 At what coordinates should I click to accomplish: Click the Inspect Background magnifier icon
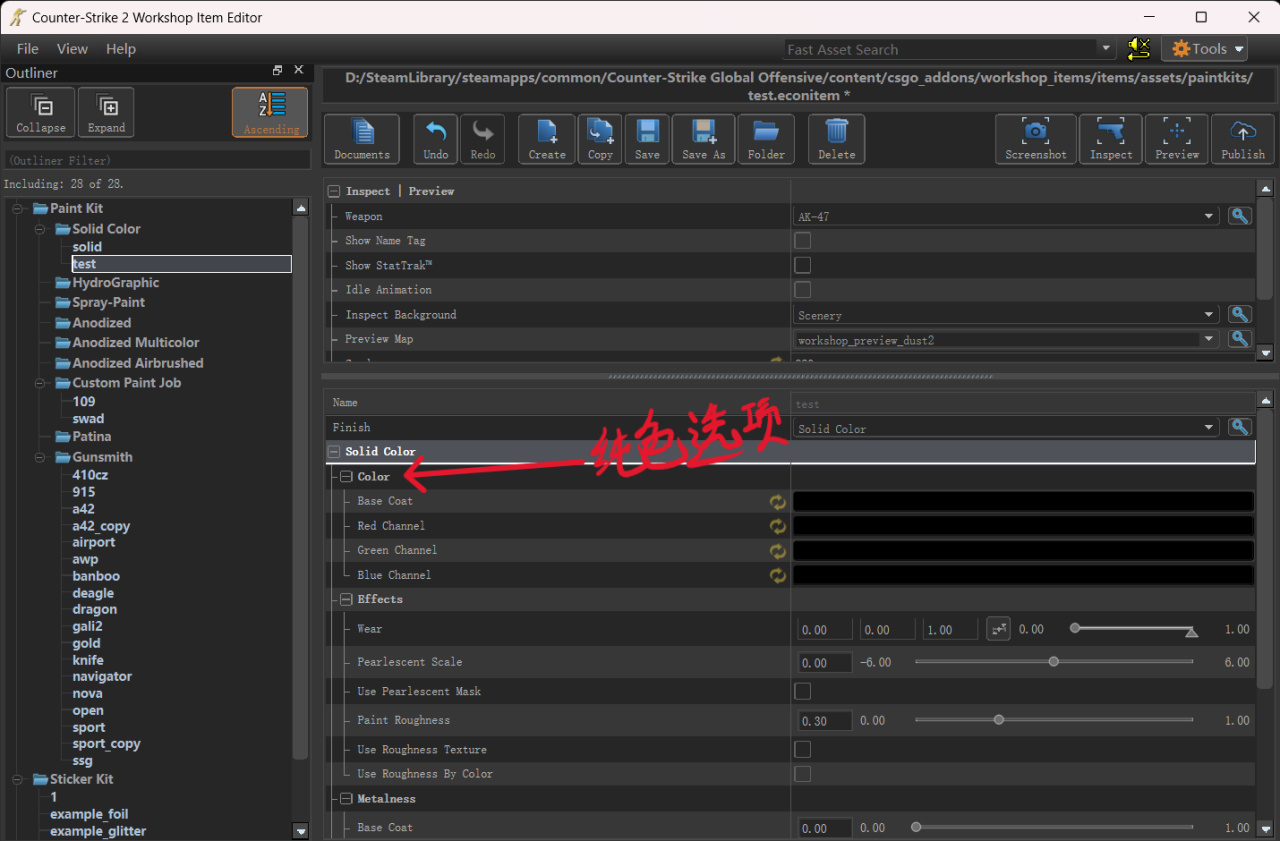[1240, 315]
